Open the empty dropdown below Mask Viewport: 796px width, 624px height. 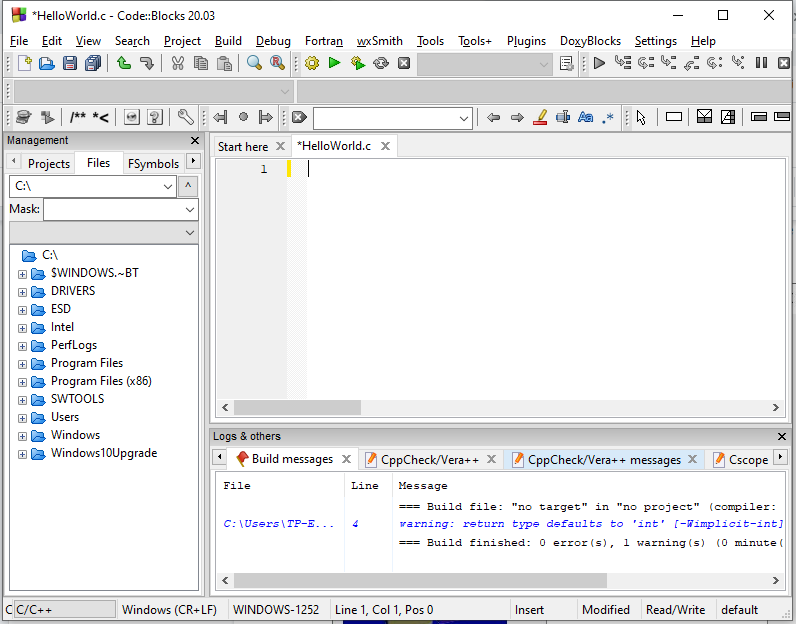[x=104, y=233]
